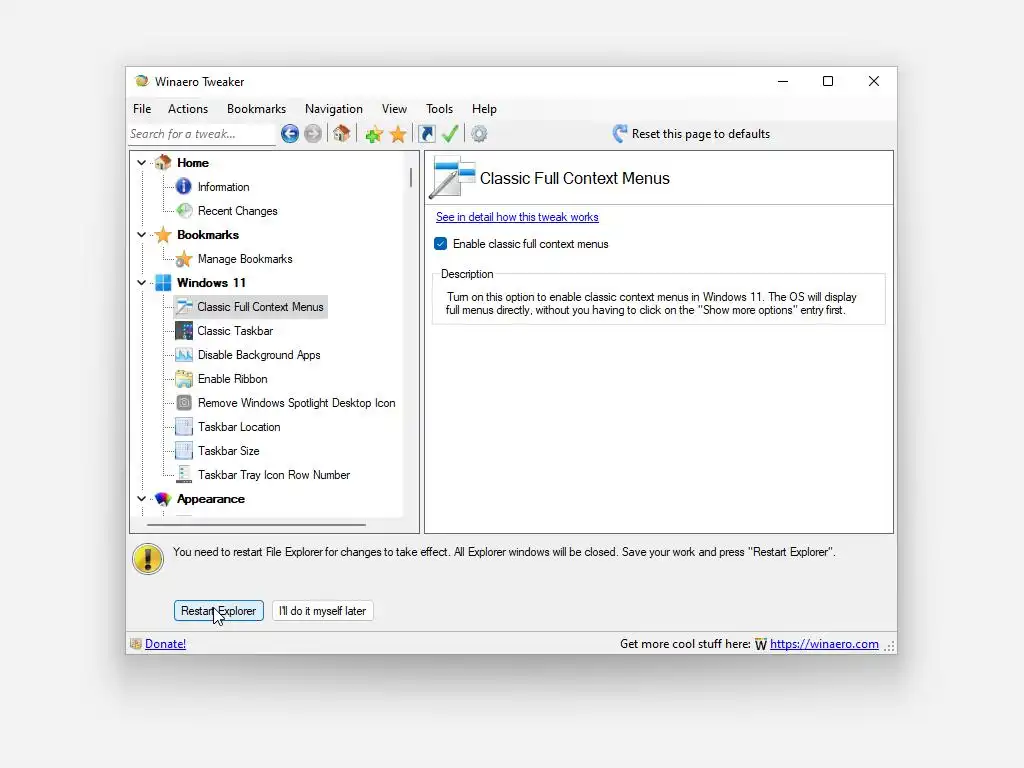Select the Classic Taskbar tree label
The height and width of the screenshot is (768, 1024).
click(x=235, y=331)
